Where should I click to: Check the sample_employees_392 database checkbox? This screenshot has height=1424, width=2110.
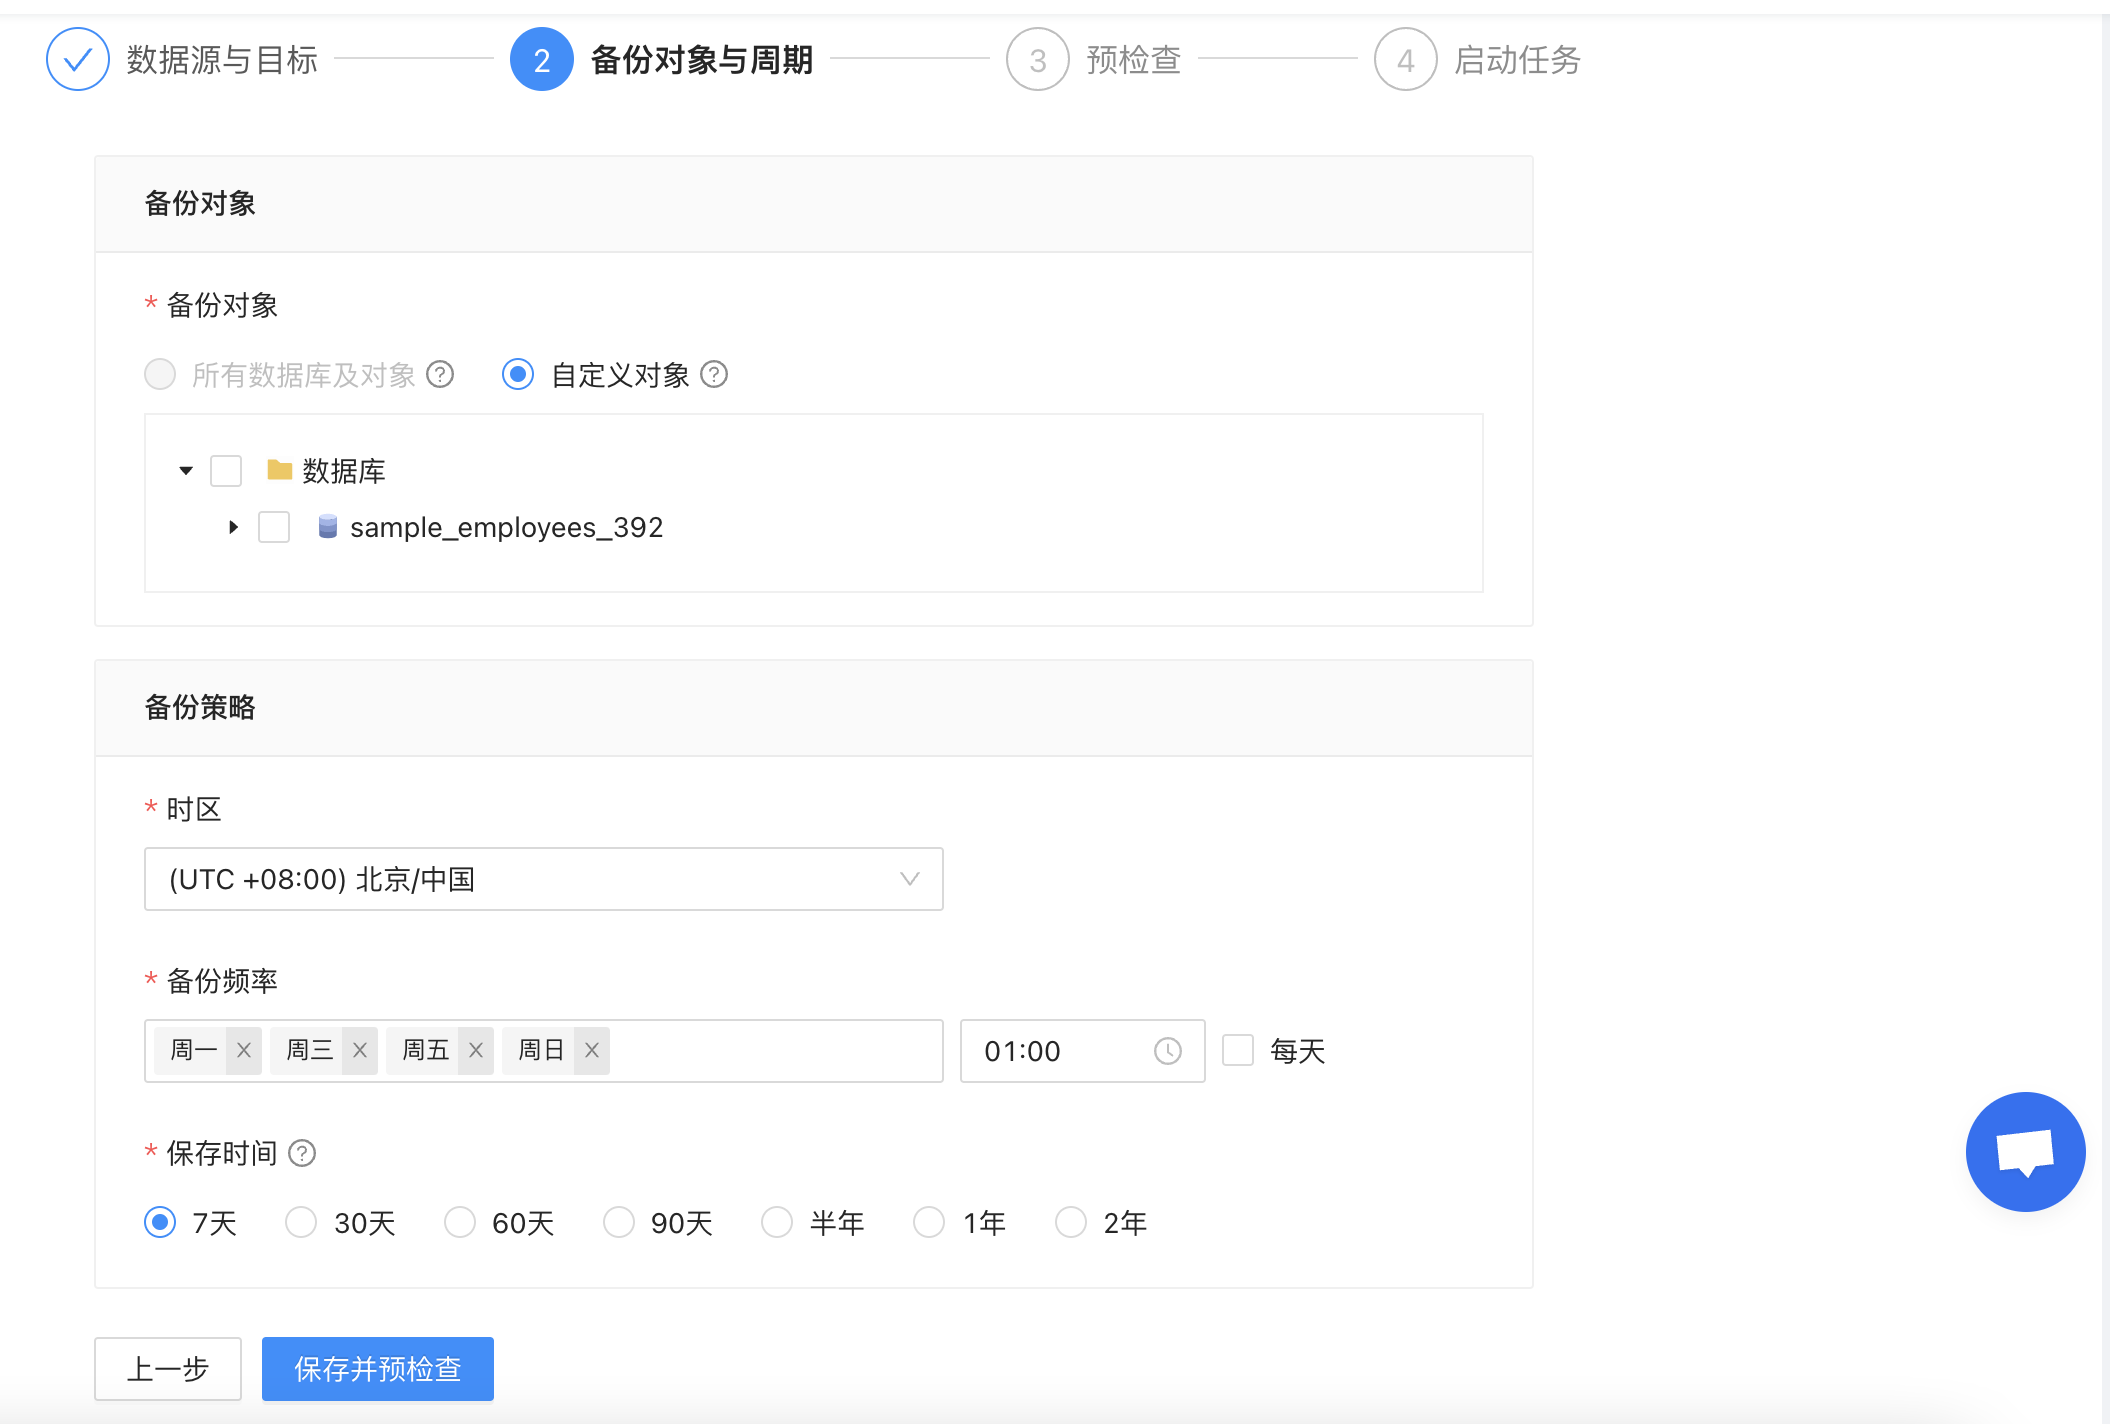pyautogui.click(x=273, y=527)
